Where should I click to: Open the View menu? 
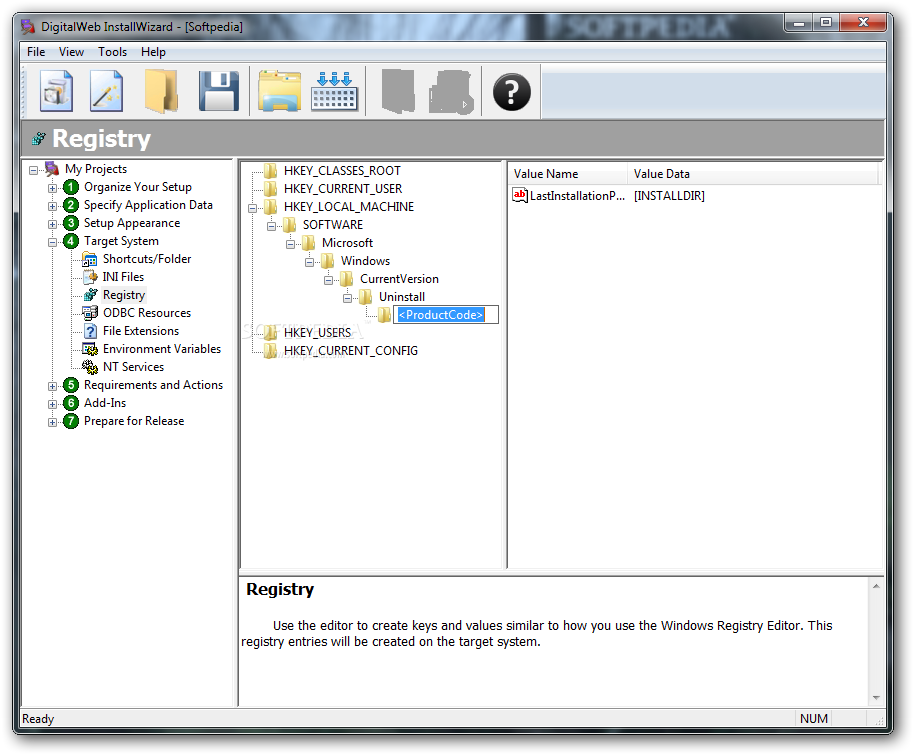[71, 52]
